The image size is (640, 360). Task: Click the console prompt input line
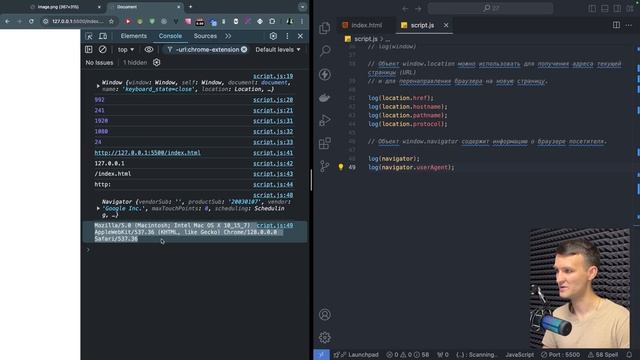196,249
